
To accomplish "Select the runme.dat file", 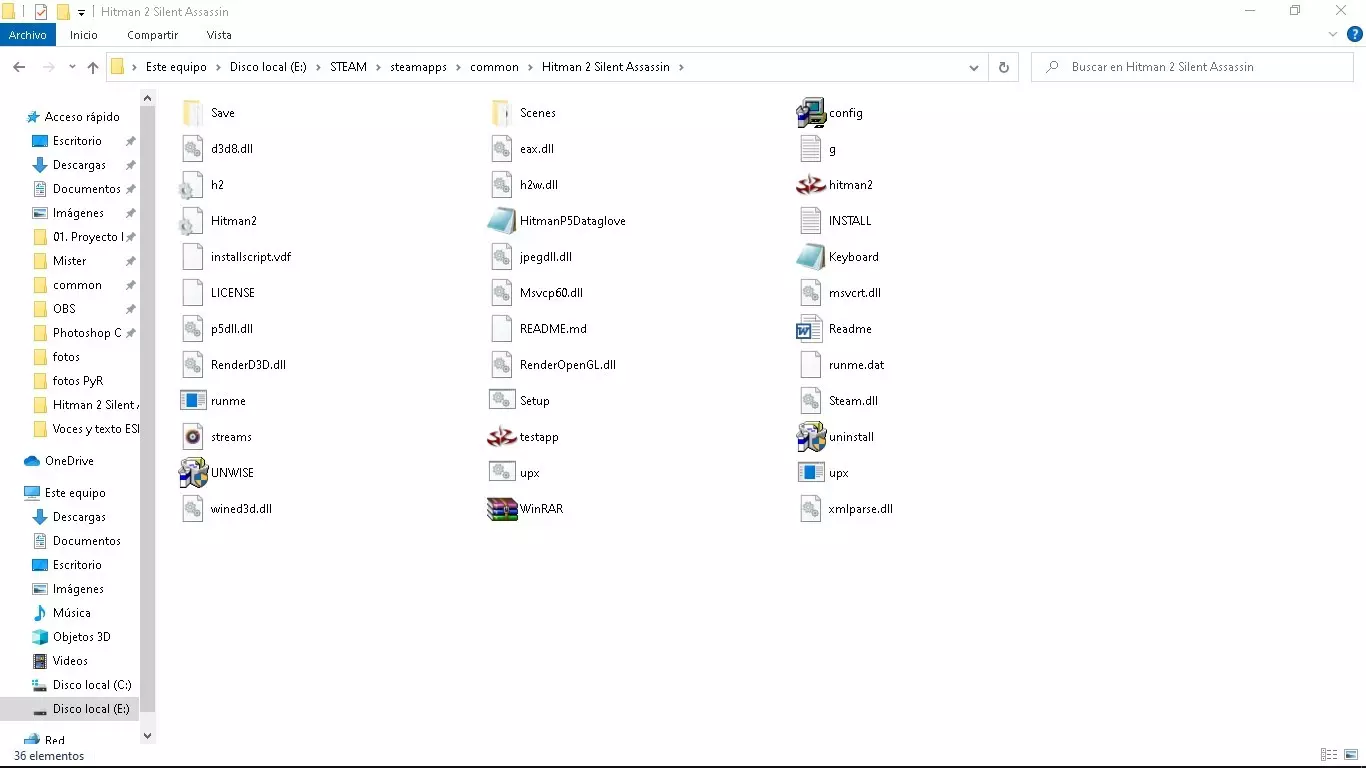I will 842,365.
